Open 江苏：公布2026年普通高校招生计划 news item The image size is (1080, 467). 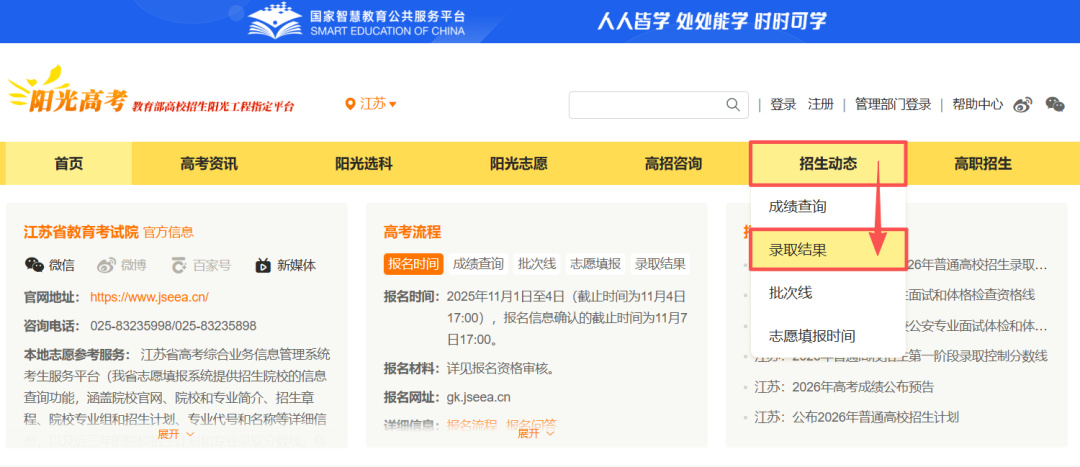856,417
